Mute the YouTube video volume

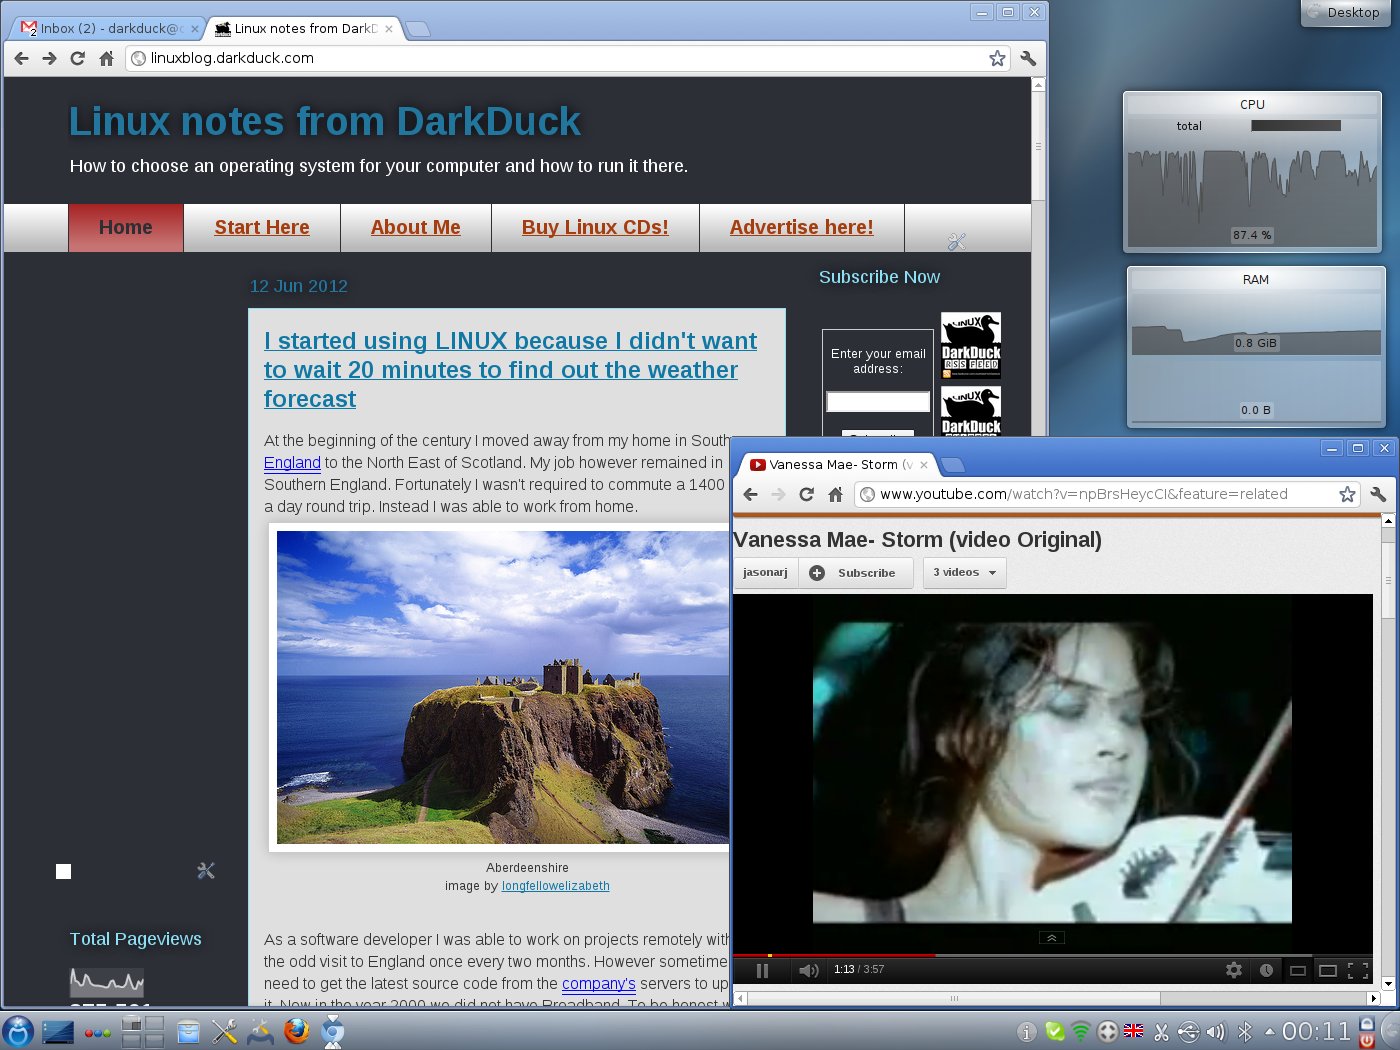pyautogui.click(x=809, y=970)
